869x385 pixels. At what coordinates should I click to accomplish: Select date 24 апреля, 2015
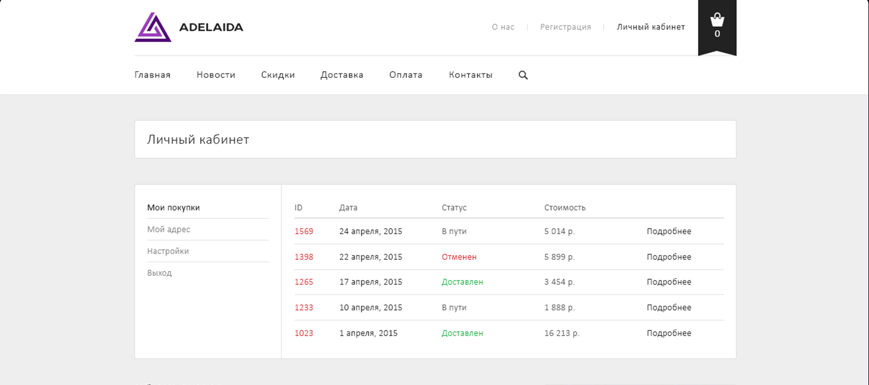[371, 232]
